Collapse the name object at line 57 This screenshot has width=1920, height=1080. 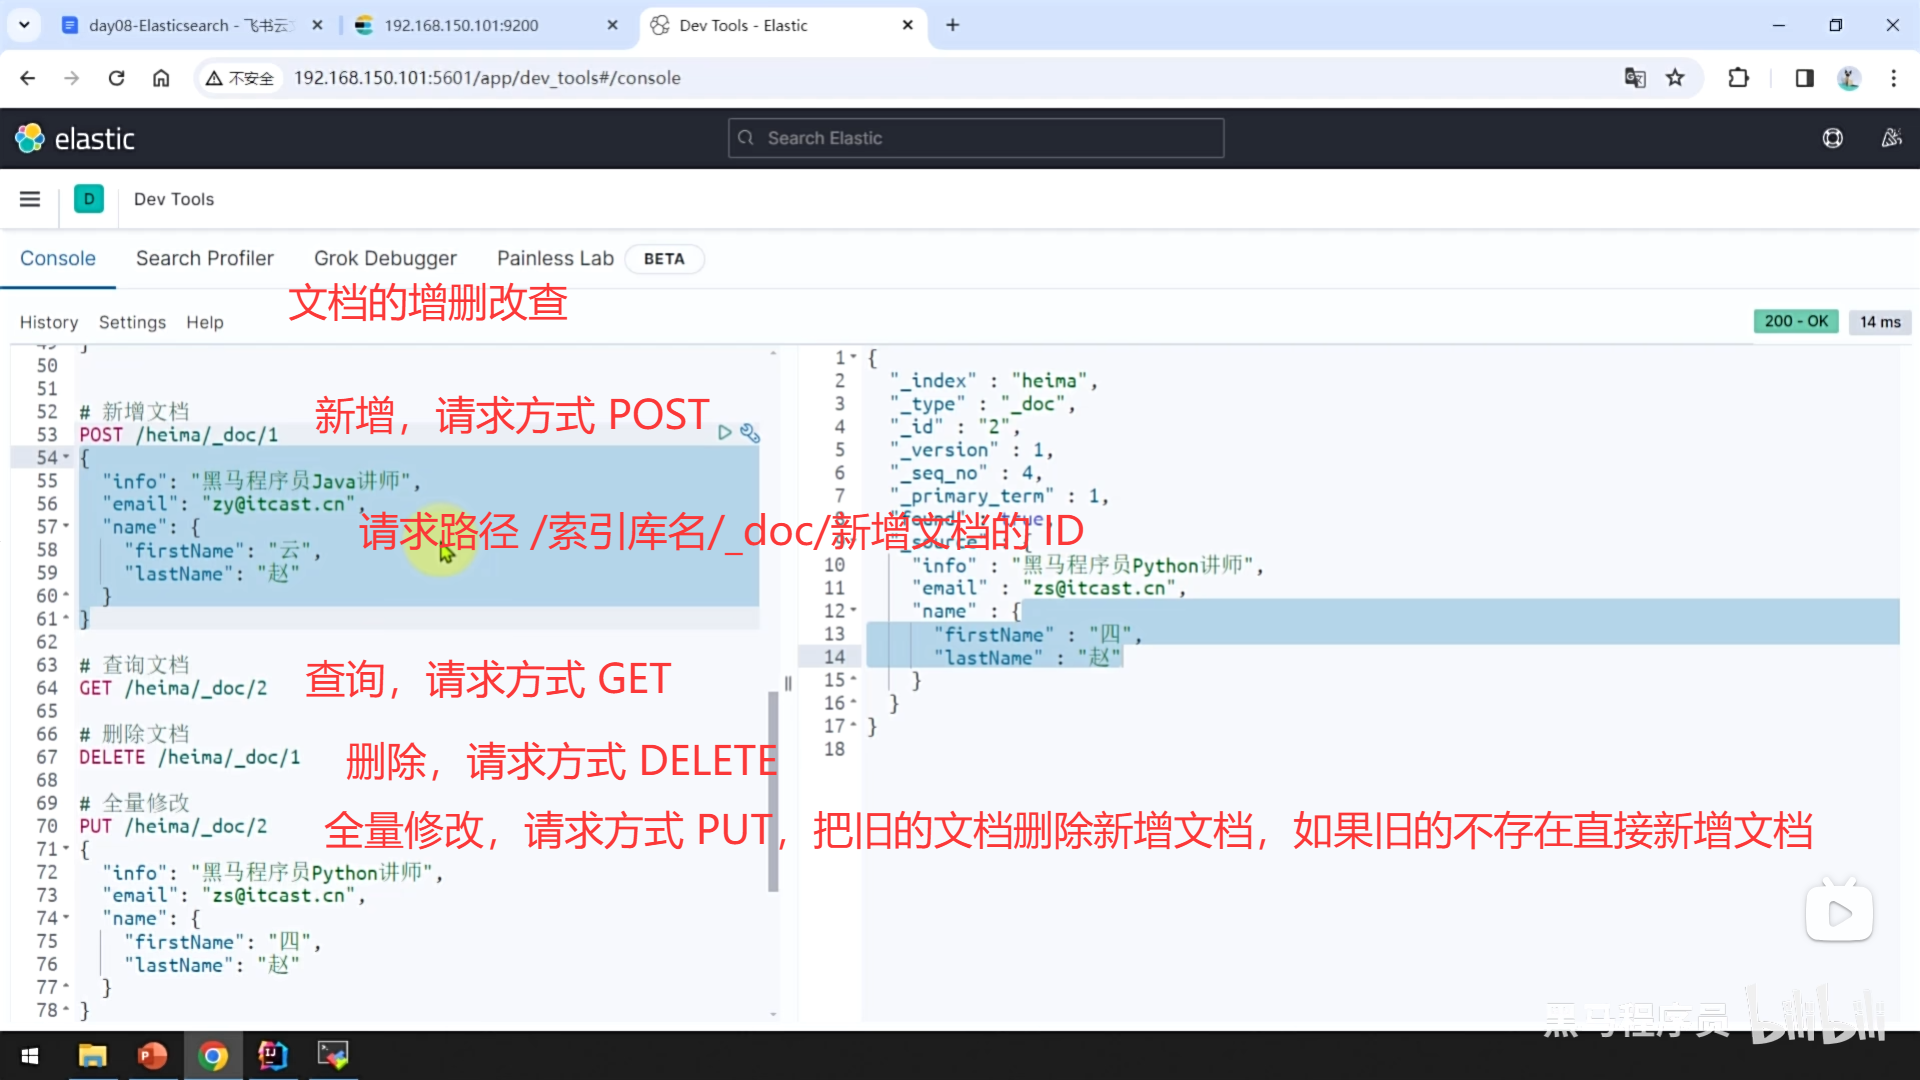(x=67, y=526)
